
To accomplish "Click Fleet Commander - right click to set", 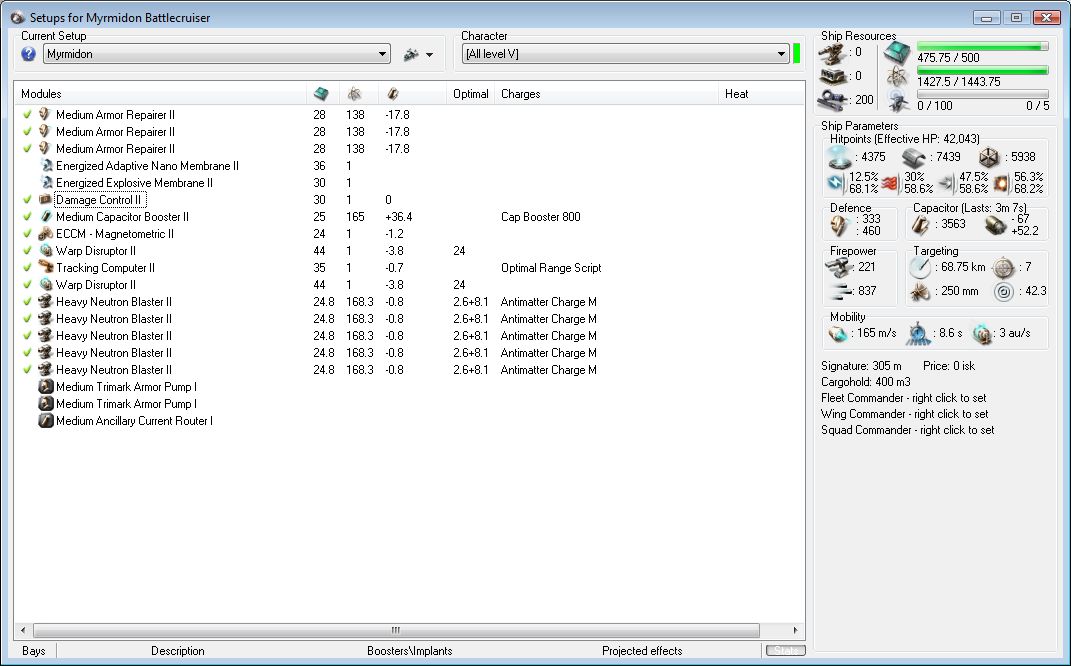I will coord(904,398).
